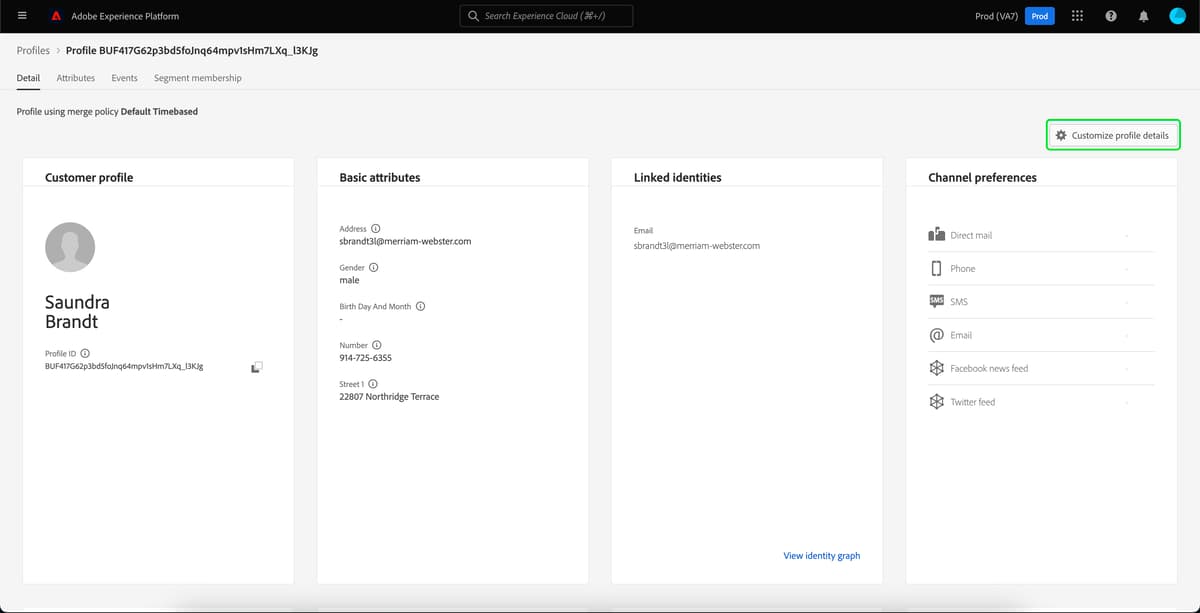1200x613 pixels.
Task: Open the hamburger navigation menu
Action: click(21, 15)
